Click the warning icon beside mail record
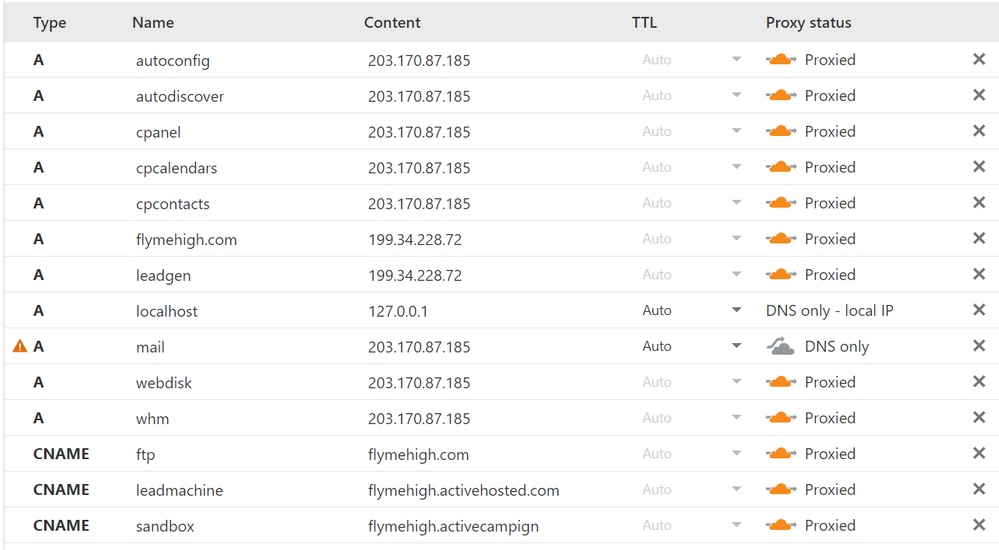This screenshot has width=999, height=550. click(19, 347)
